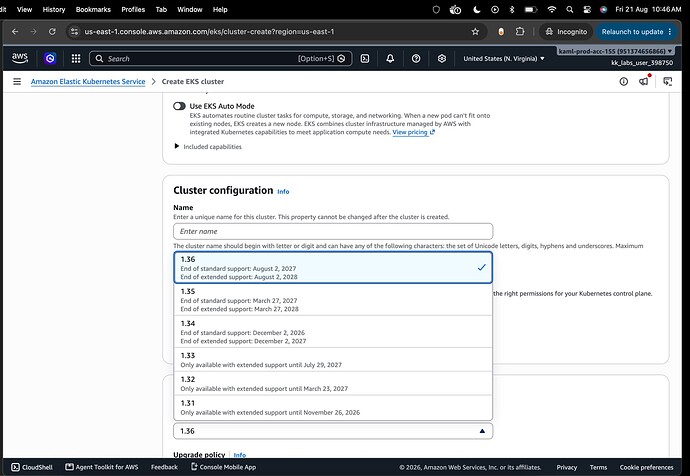This screenshot has height=476, width=690.
Task: Open Siri from the menu bar
Action: pos(603,9)
